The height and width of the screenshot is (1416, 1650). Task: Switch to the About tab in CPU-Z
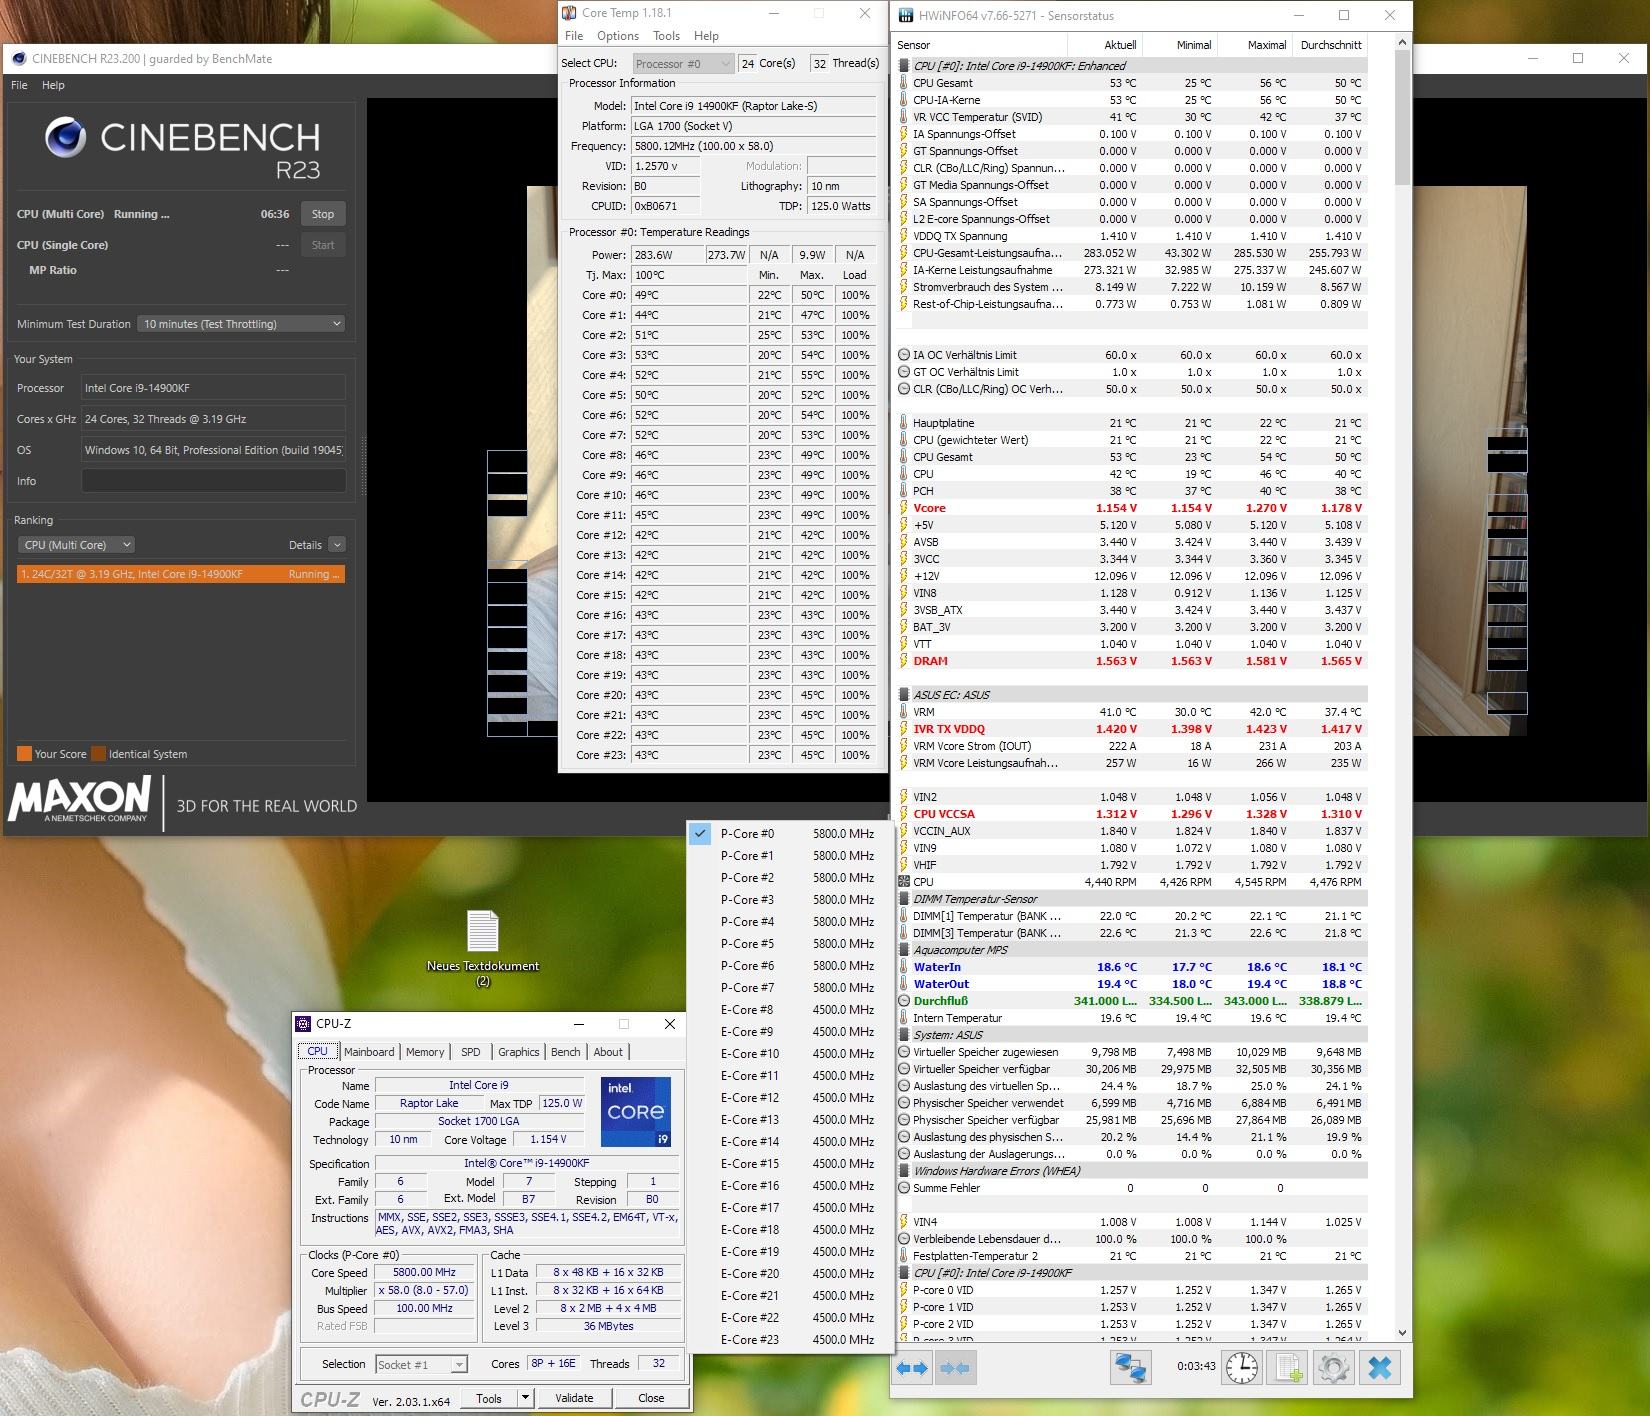pyautogui.click(x=608, y=1052)
